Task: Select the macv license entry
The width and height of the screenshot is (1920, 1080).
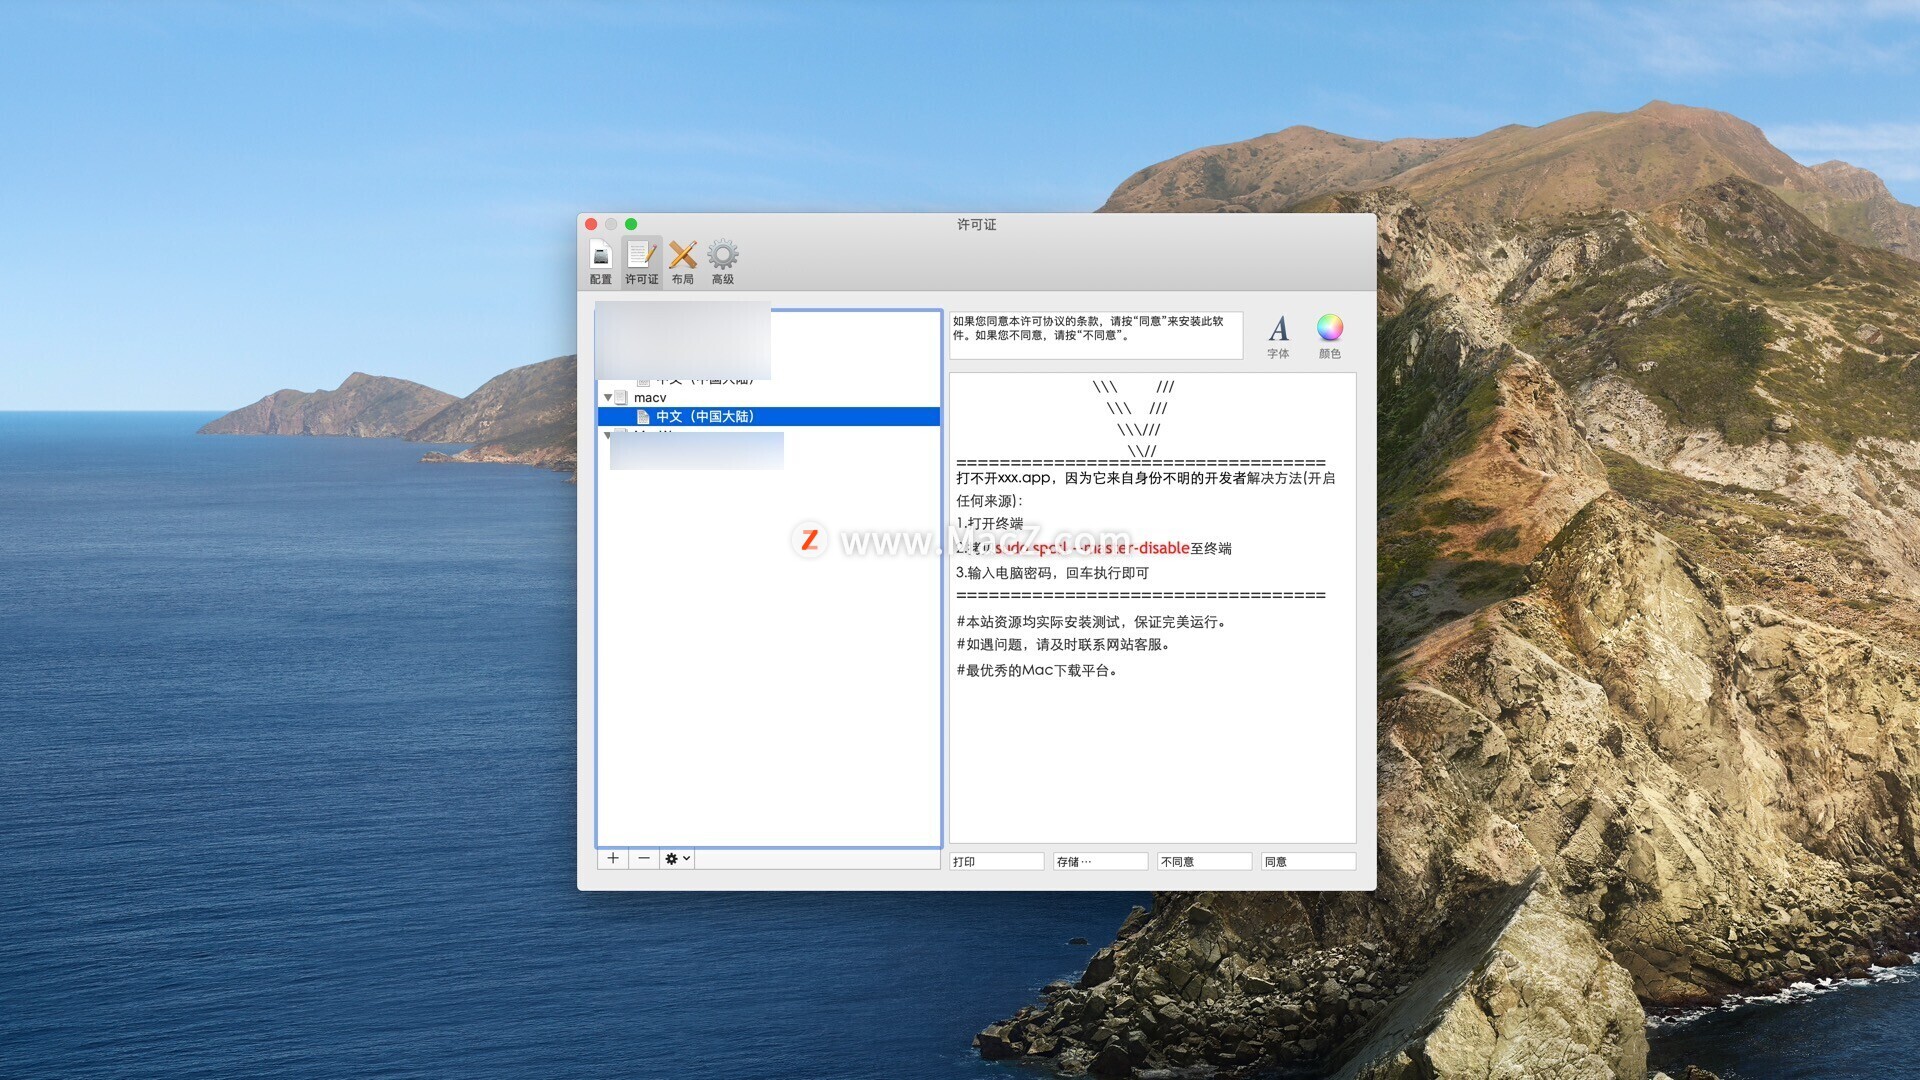Action: point(650,398)
